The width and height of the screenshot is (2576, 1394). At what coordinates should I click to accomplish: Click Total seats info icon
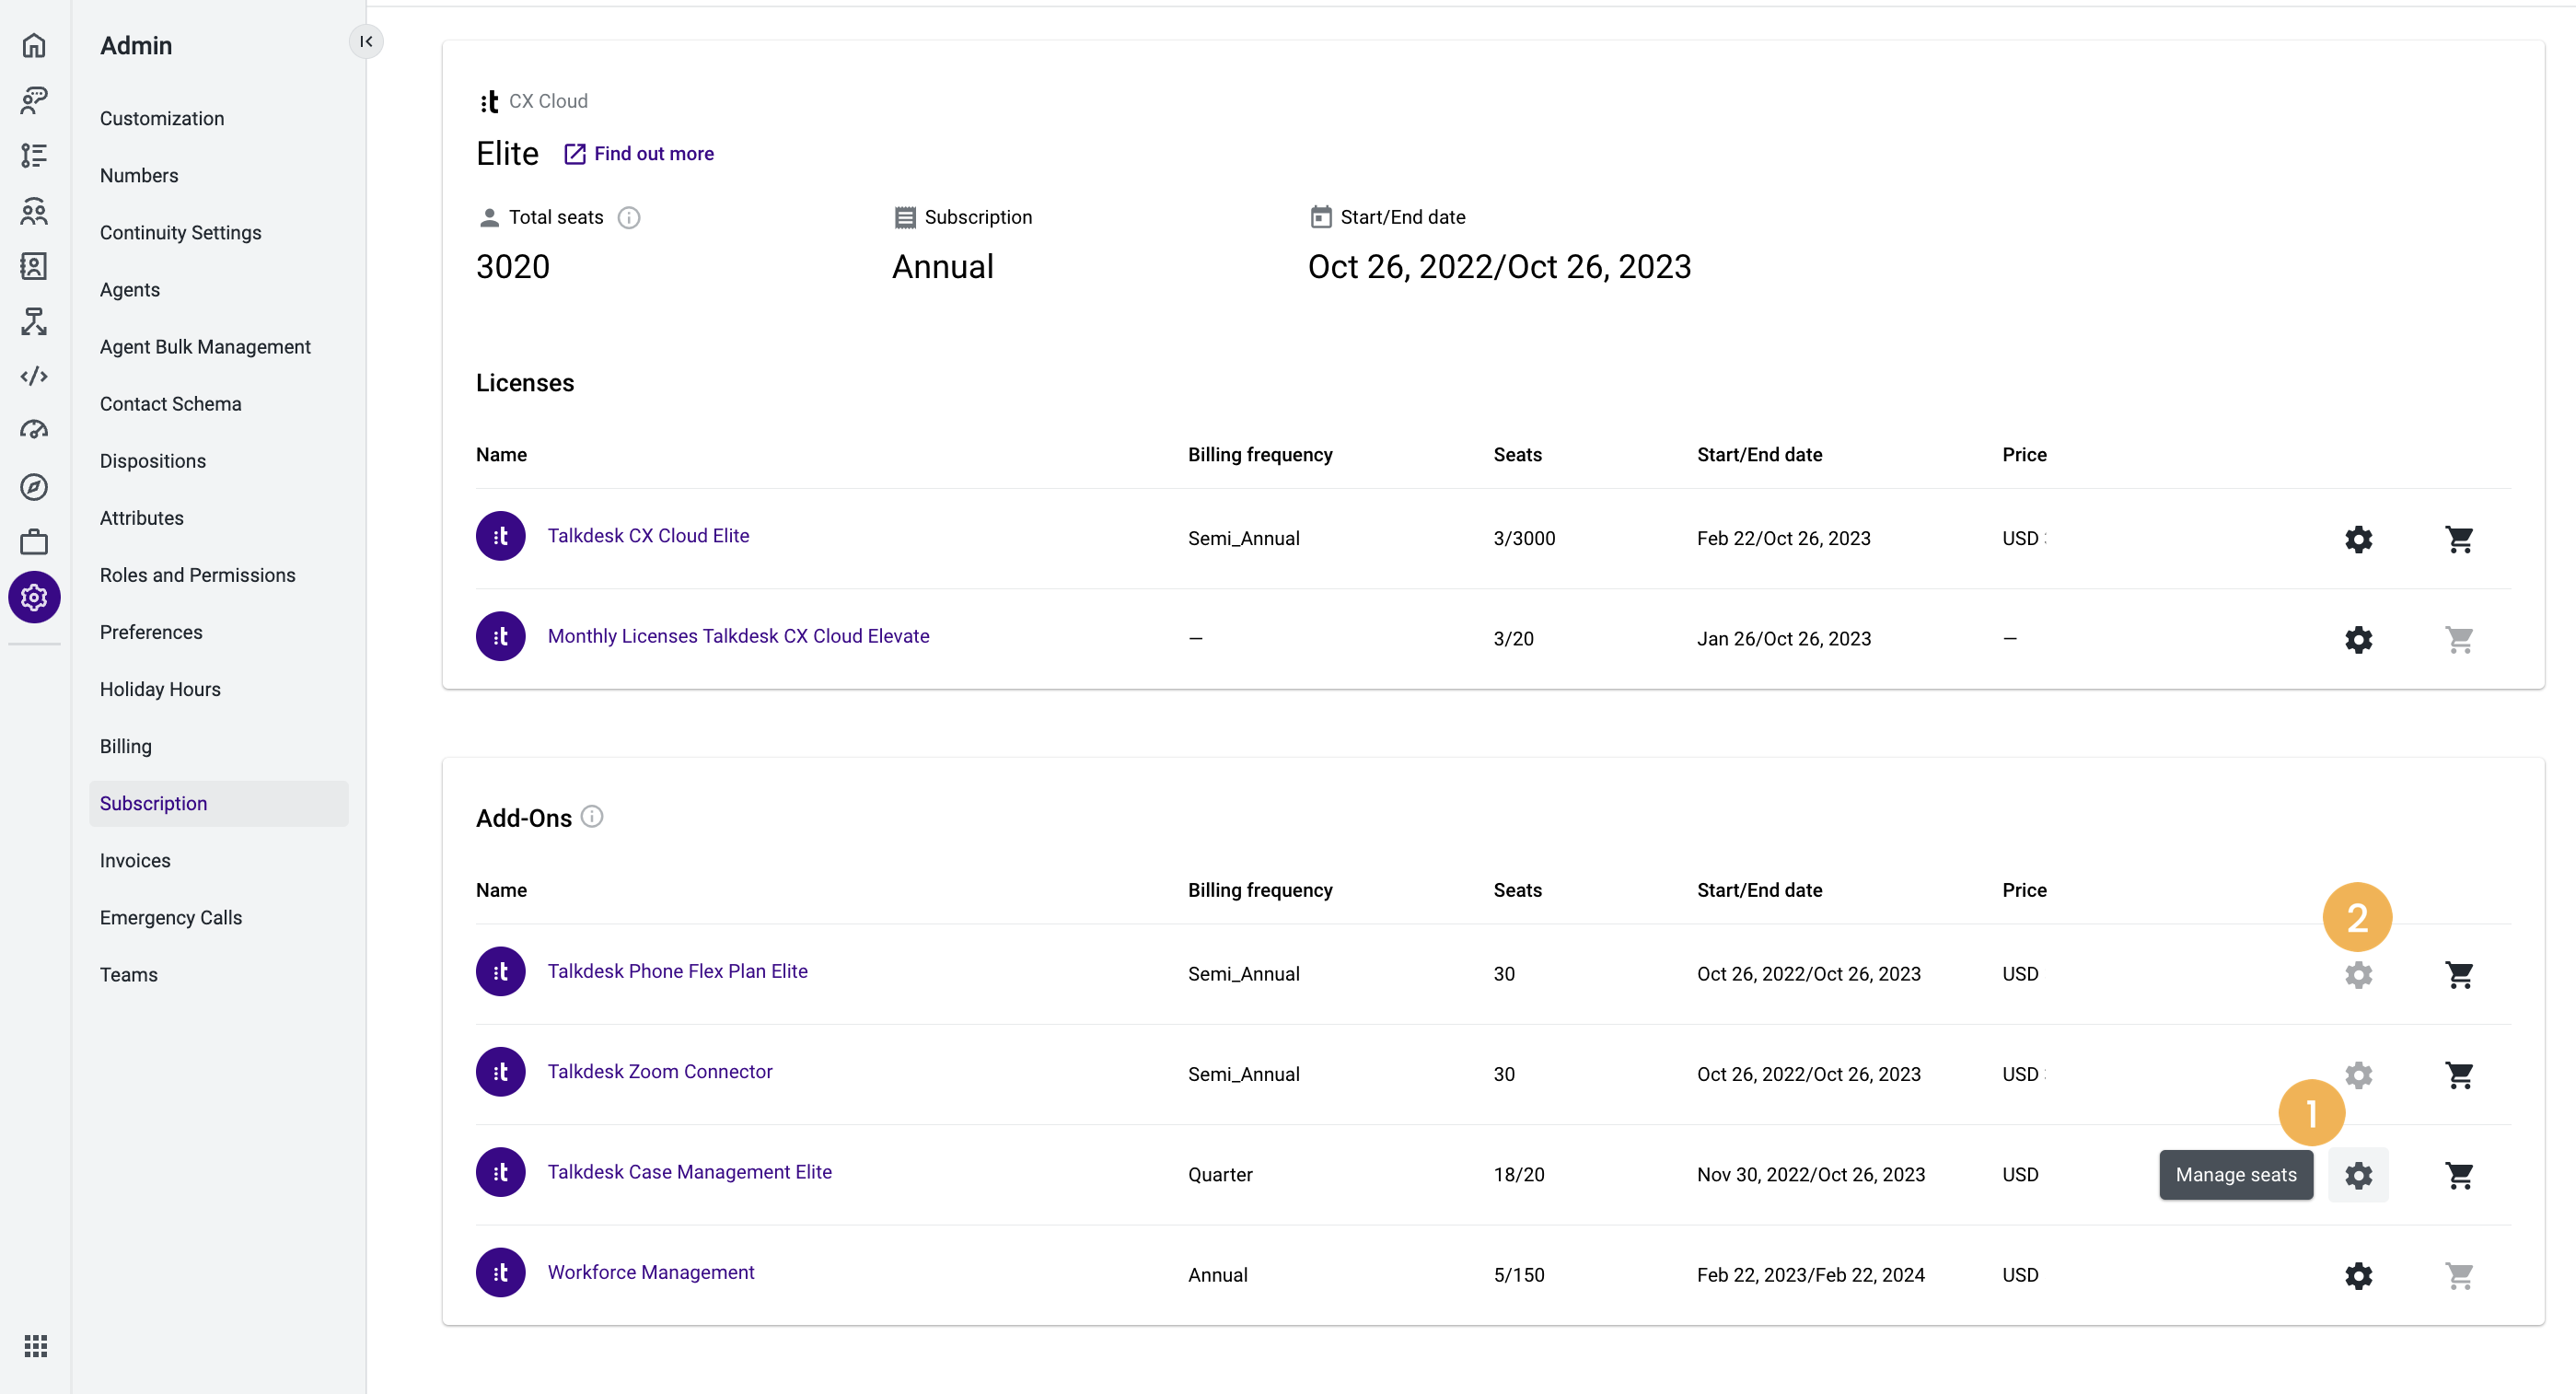tap(628, 217)
